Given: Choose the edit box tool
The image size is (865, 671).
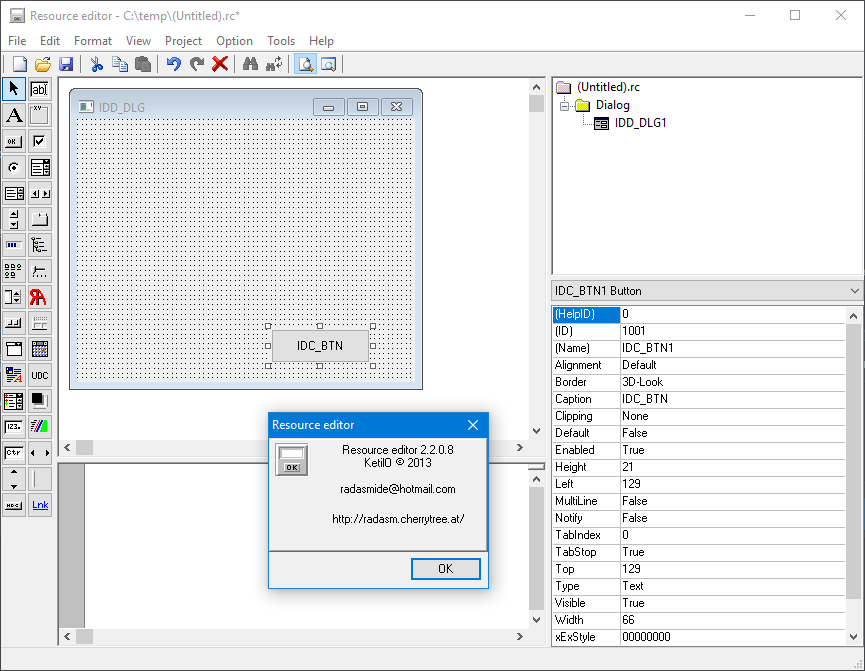Looking at the screenshot, I should click(x=39, y=89).
